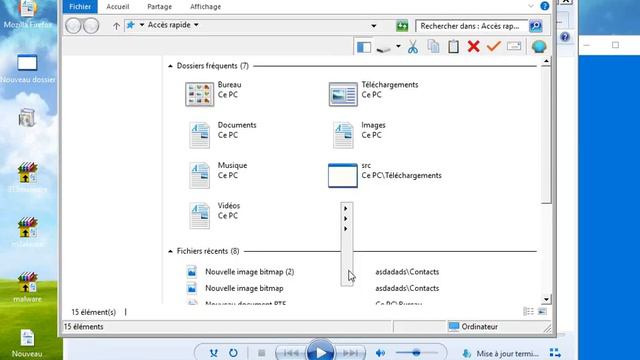Switch to large thumbnails view icon
This screenshot has height=360, width=640.
(x=542, y=312)
